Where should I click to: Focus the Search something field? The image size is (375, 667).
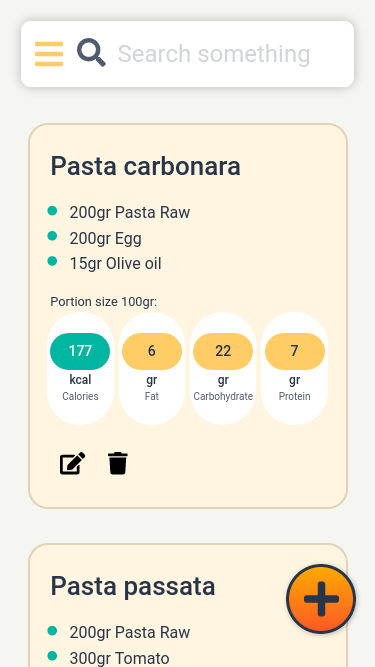coord(230,54)
